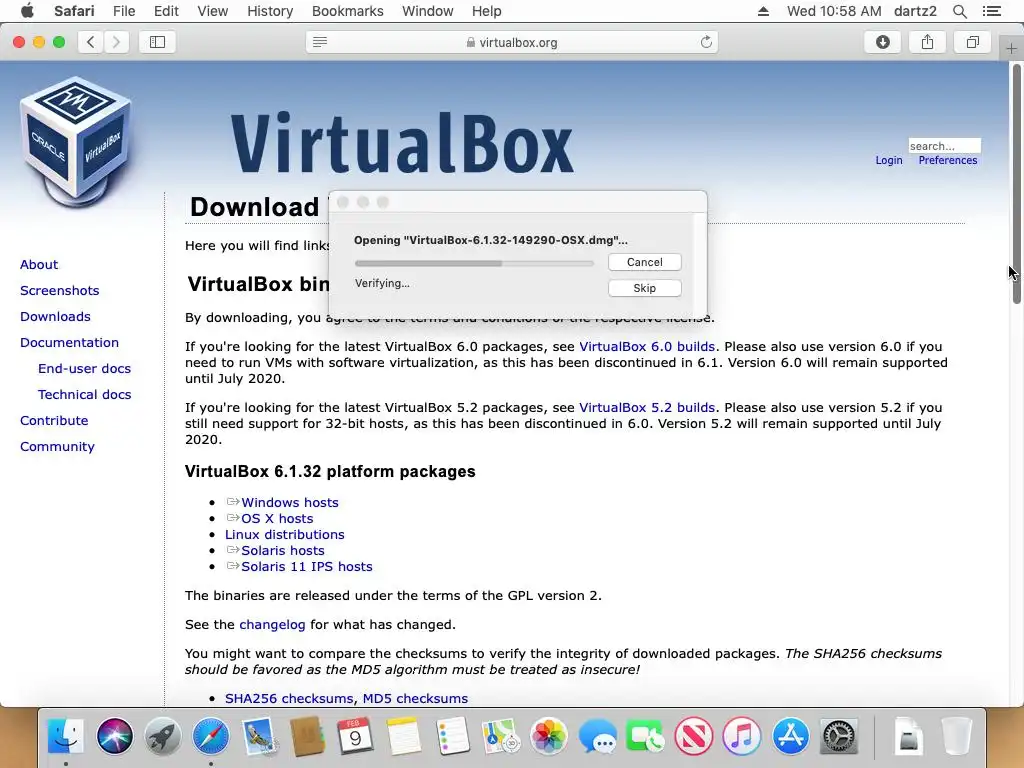Show all tabs overview
Screen dimensions: 1024x768
[x=972, y=42]
